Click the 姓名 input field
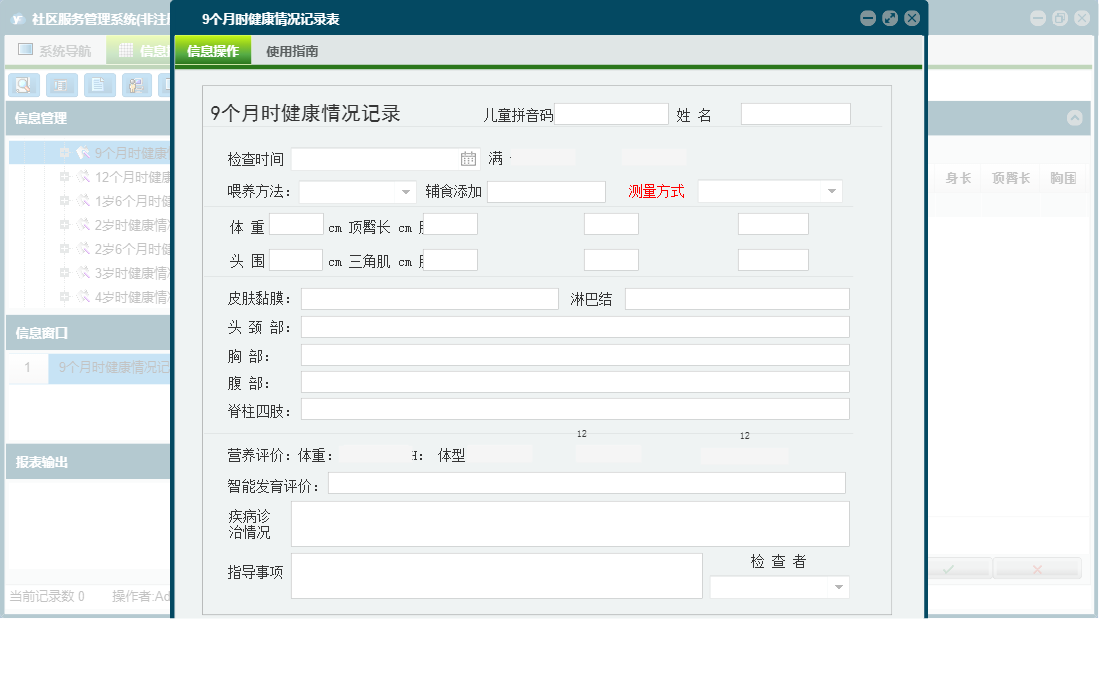Image resolution: width=1099 pixels, height=685 pixels. (796, 114)
